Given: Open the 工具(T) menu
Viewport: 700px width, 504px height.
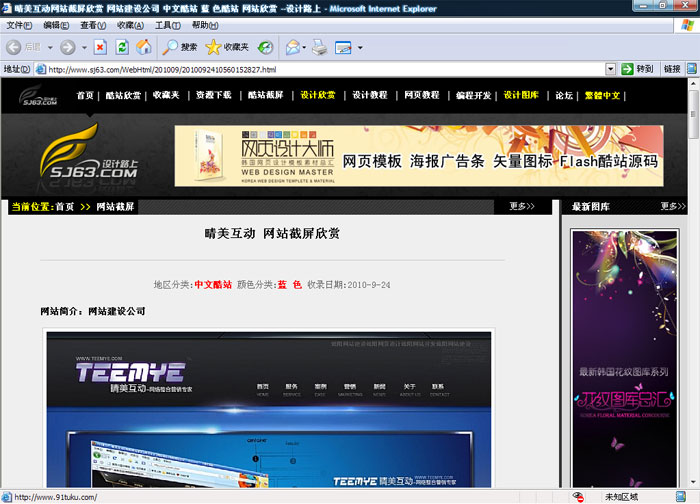Looking at the screenshot, I should pos(167,25).
